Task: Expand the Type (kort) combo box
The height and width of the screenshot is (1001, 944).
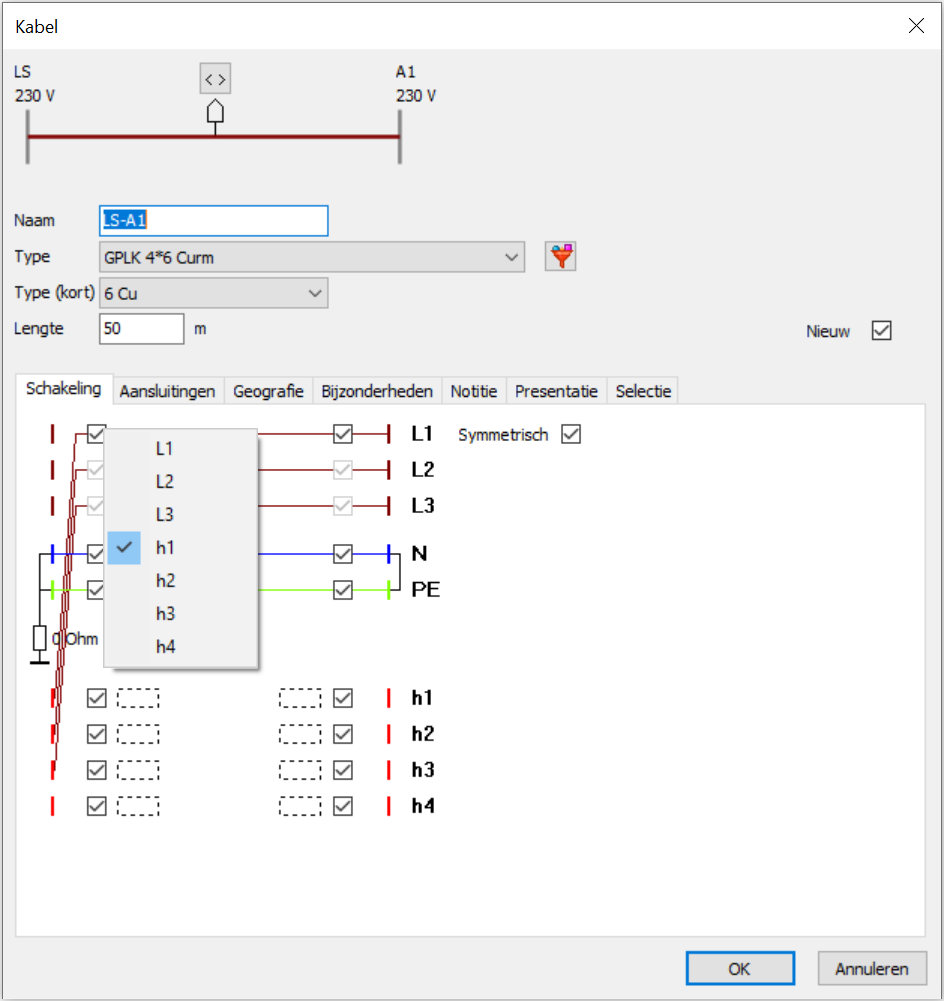Action: (x=214, y=293)
